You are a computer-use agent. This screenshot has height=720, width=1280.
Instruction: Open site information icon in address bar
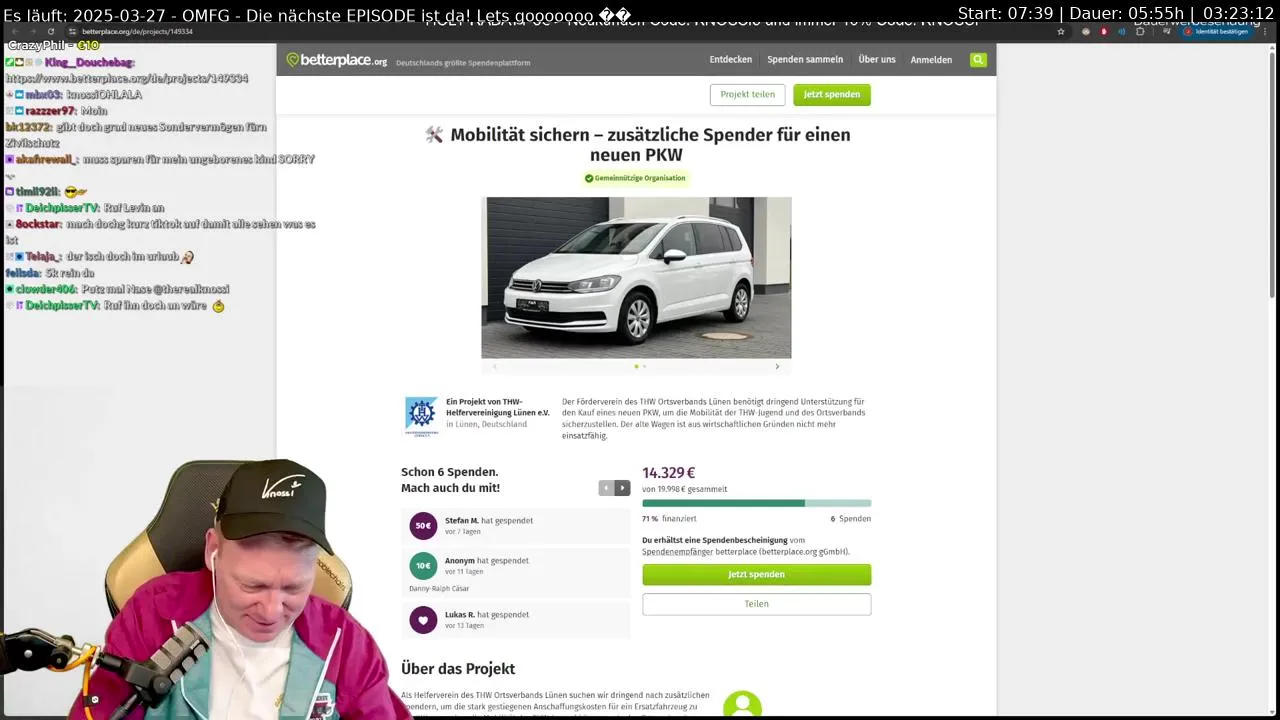point(72,31)
